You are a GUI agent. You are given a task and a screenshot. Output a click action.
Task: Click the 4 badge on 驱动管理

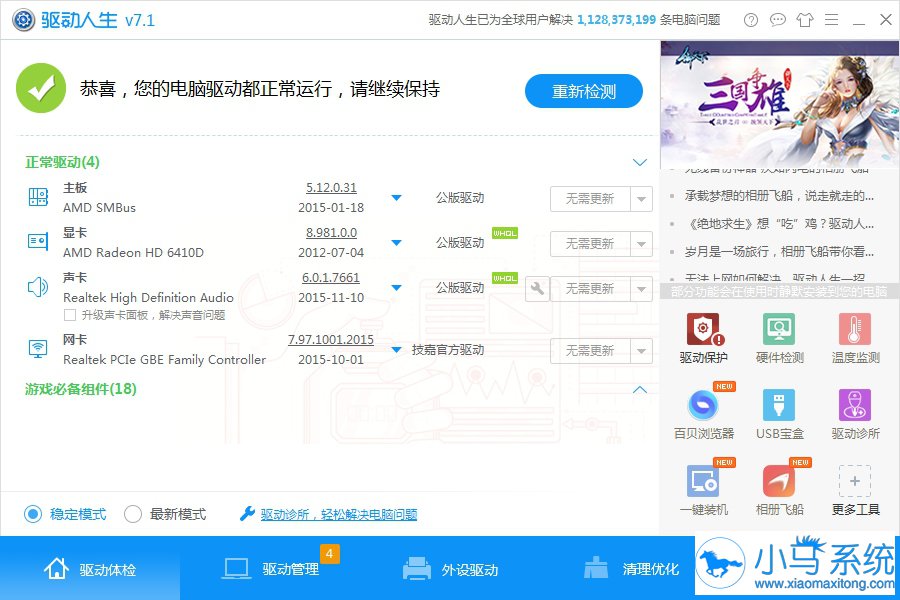click(x=329, y=553)
